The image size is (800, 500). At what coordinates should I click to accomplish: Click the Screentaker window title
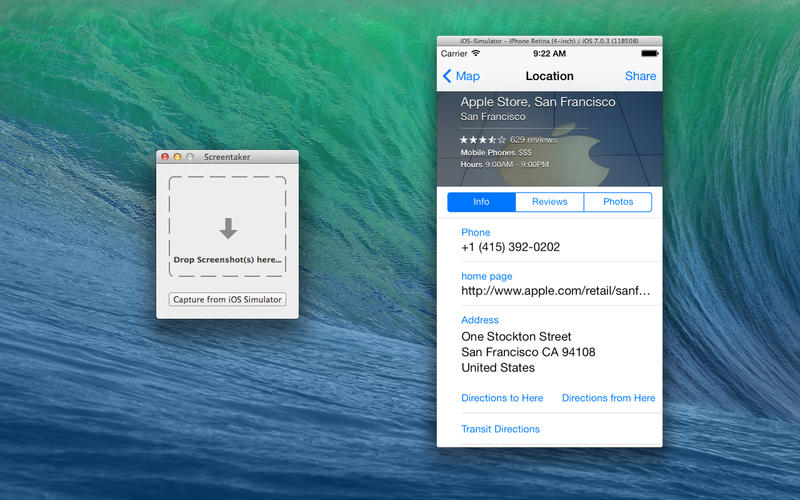tap(227, 157)
